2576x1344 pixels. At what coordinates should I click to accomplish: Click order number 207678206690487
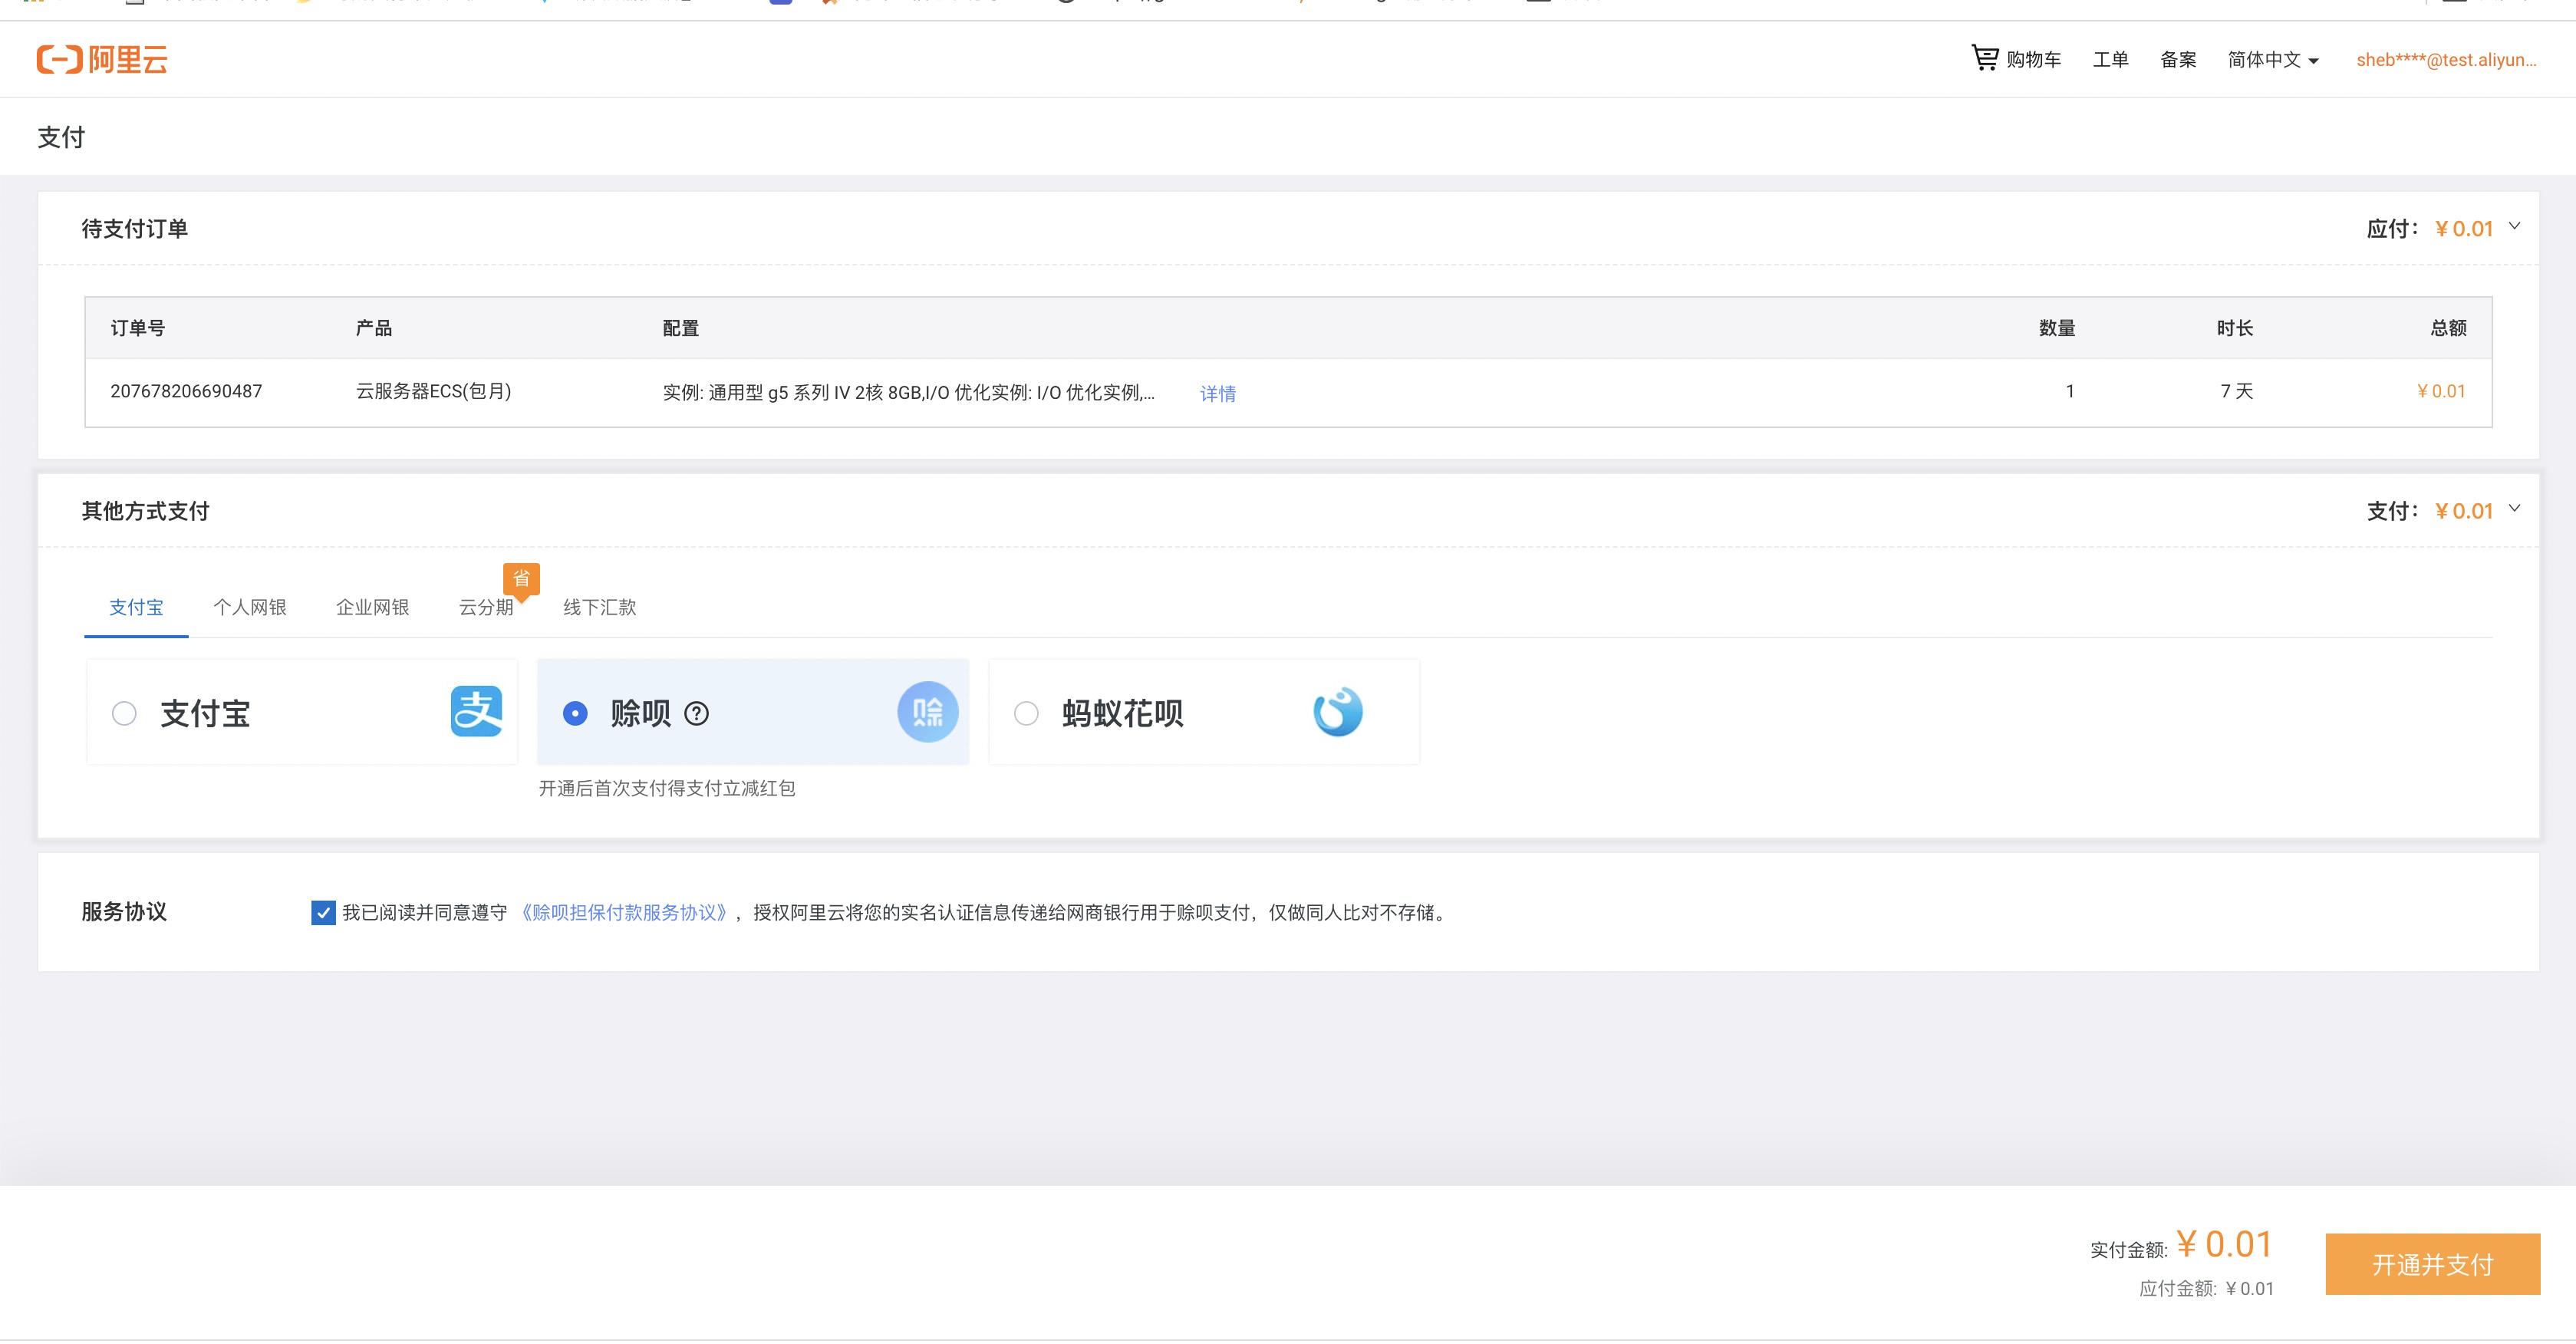[x=186, y=391]
